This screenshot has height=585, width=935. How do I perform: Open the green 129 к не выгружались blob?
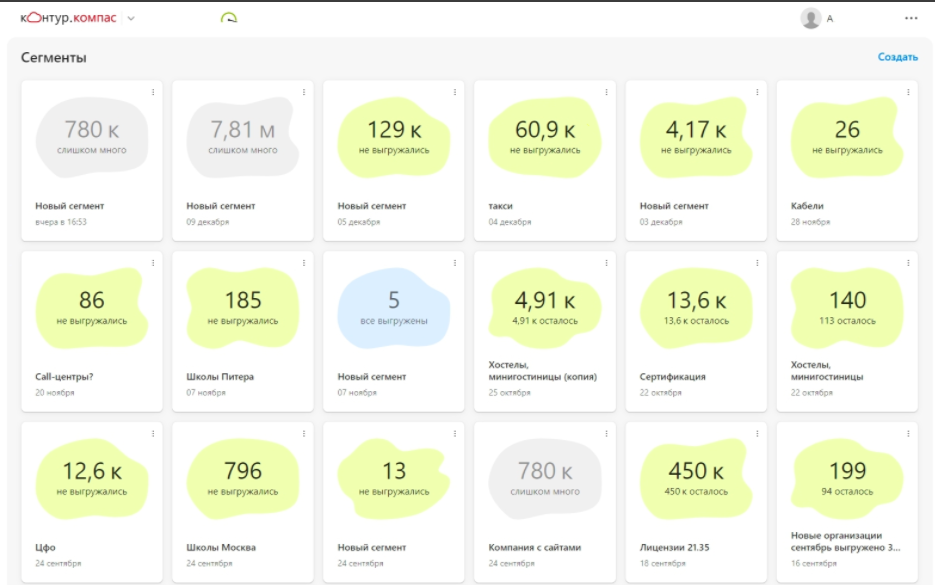(x=394, y=138)
